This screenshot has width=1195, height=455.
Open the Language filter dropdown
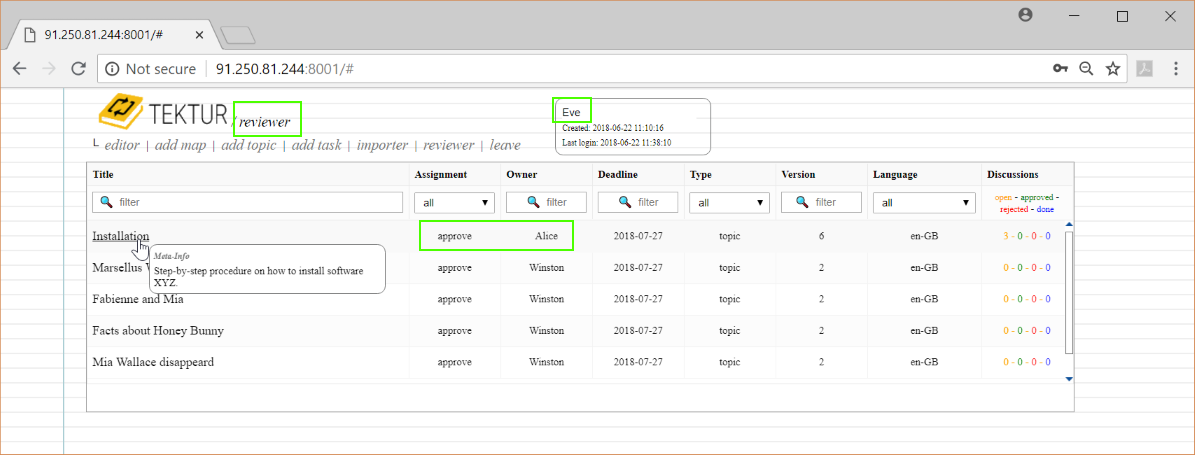coord(924,202)
